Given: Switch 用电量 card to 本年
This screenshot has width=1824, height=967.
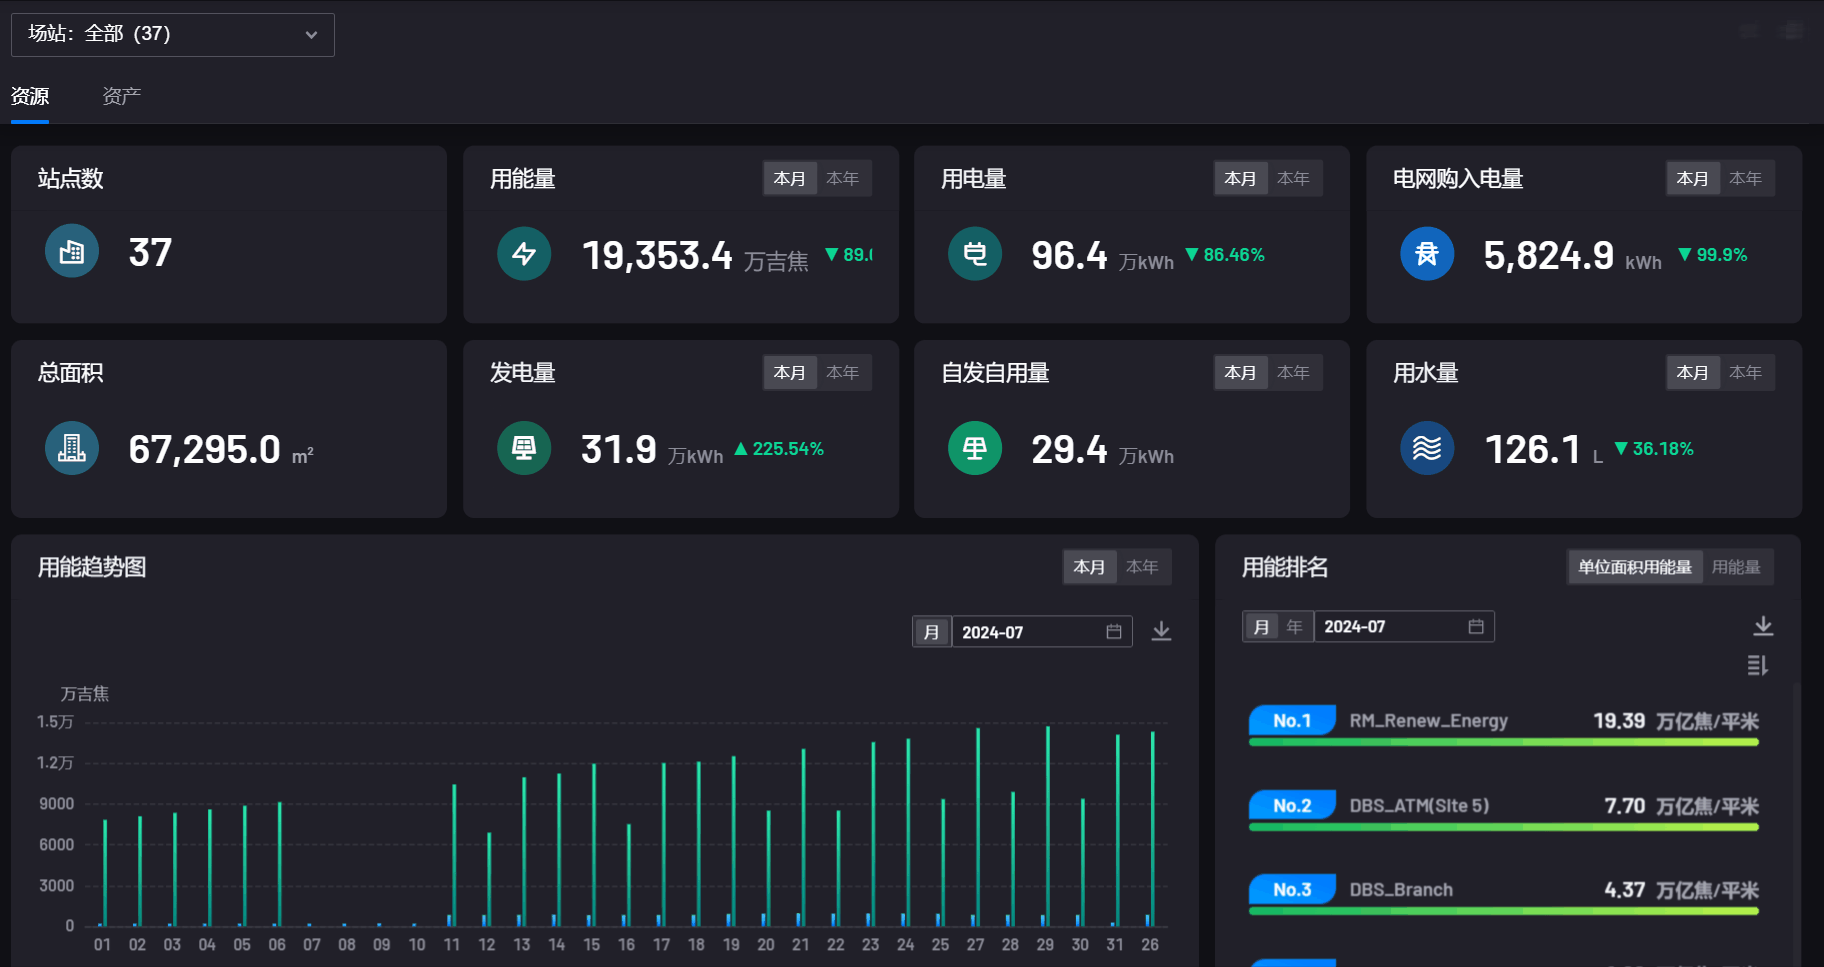Looking at the screenshot, I should click(1293, 178).
